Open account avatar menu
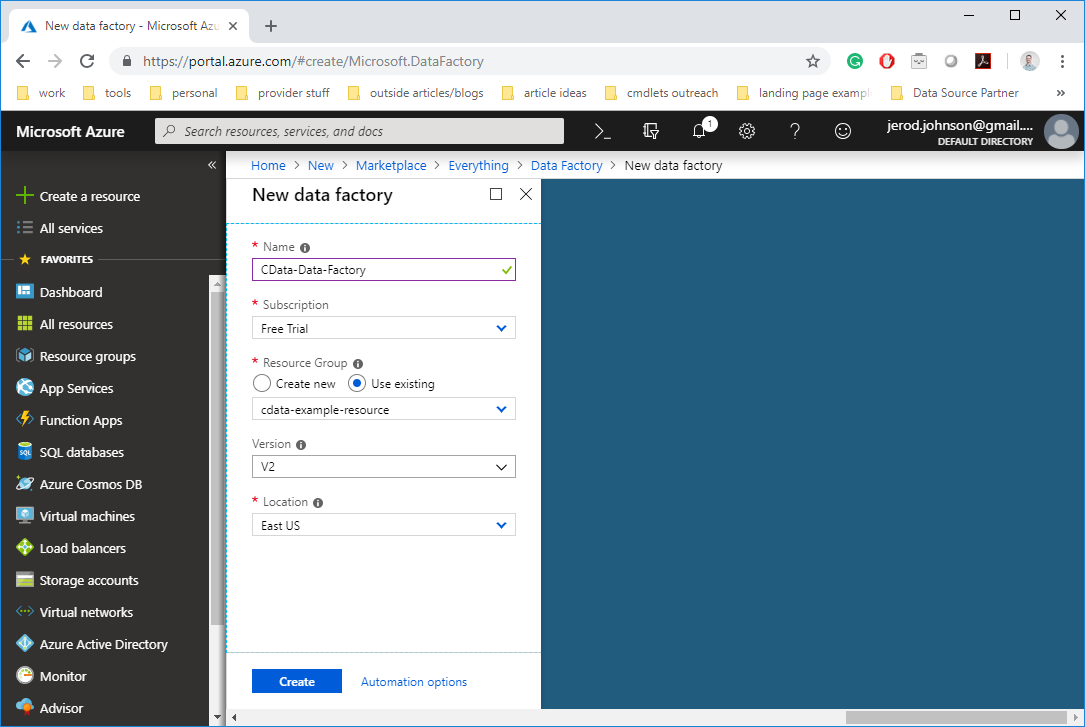1085x727 pixels. (x=1061, y=131)
